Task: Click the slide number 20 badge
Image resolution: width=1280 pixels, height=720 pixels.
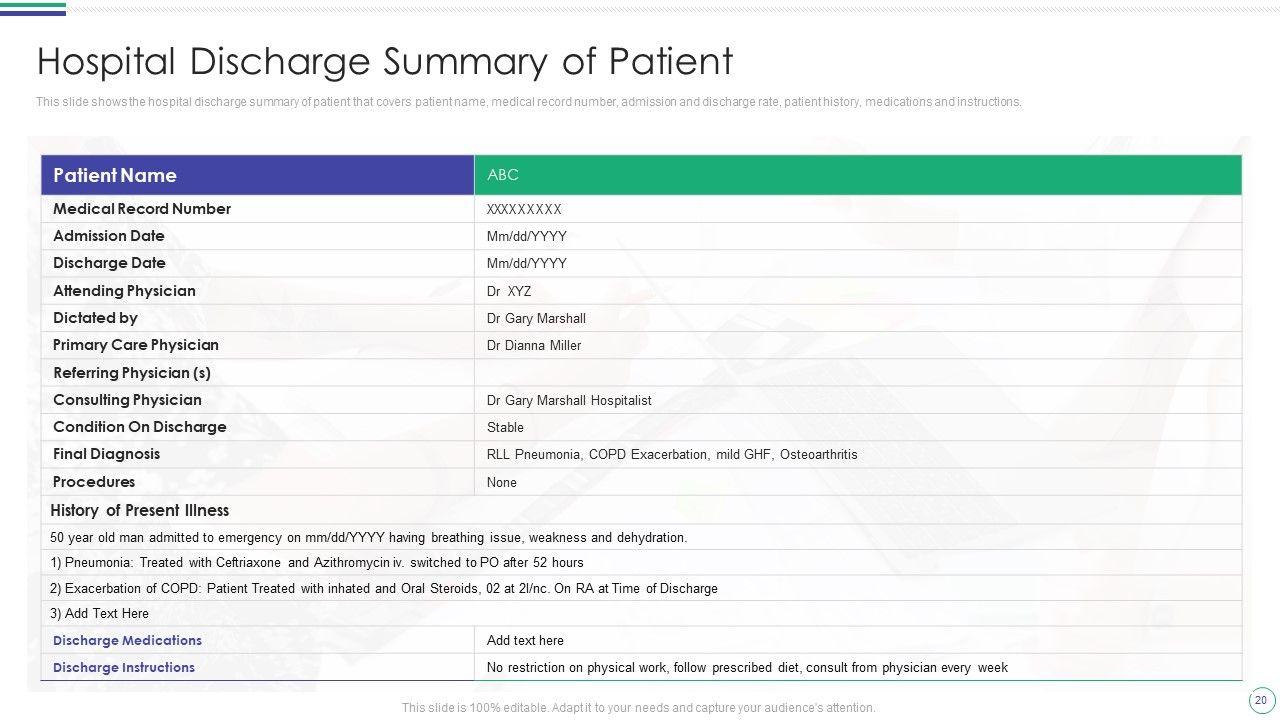Action: click(x=1259, y=700)
